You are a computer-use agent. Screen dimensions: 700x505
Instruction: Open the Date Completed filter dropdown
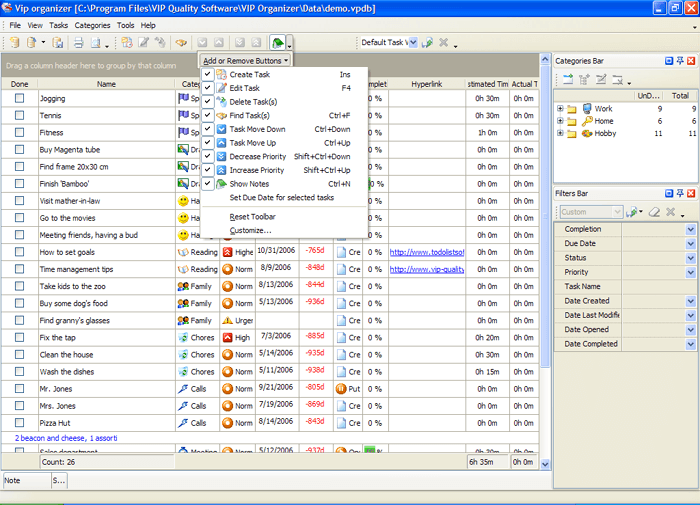coord(691,344)
